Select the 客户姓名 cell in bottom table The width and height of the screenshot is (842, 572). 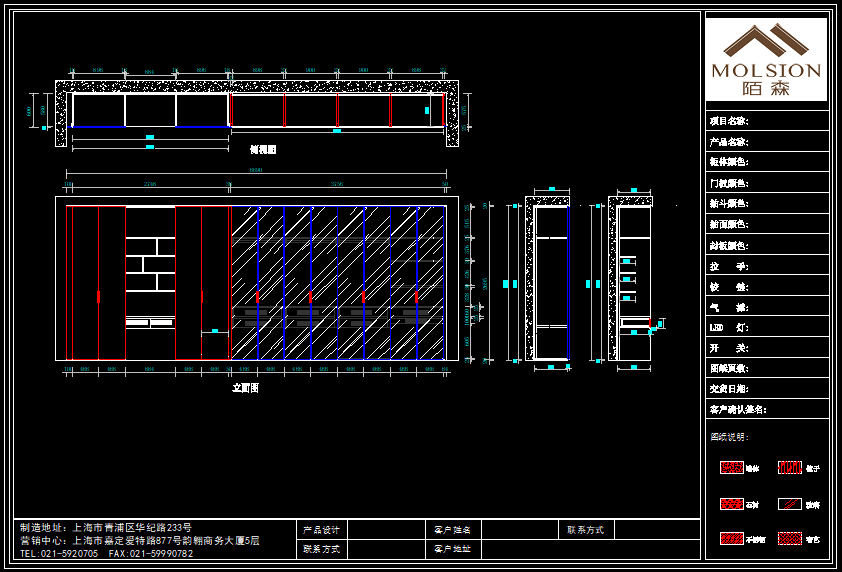453,530
